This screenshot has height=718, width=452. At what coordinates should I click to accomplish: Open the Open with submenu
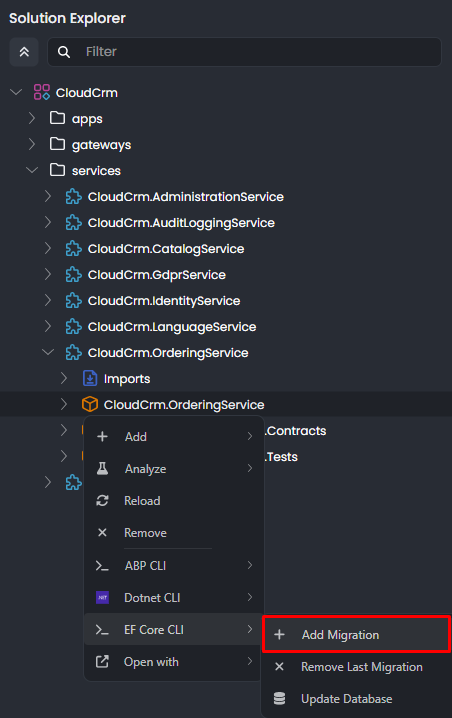(174, 662)
